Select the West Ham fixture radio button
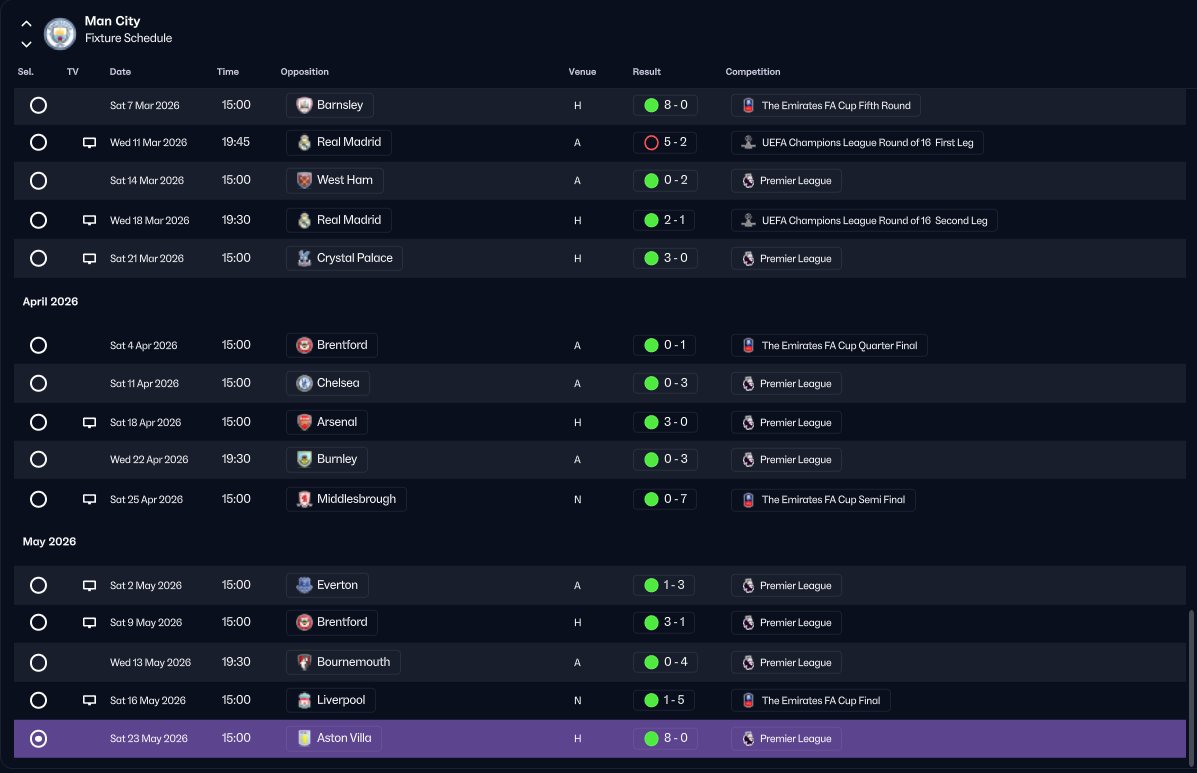This screenshot has width=1197, height=773. [x=38, y=181]
